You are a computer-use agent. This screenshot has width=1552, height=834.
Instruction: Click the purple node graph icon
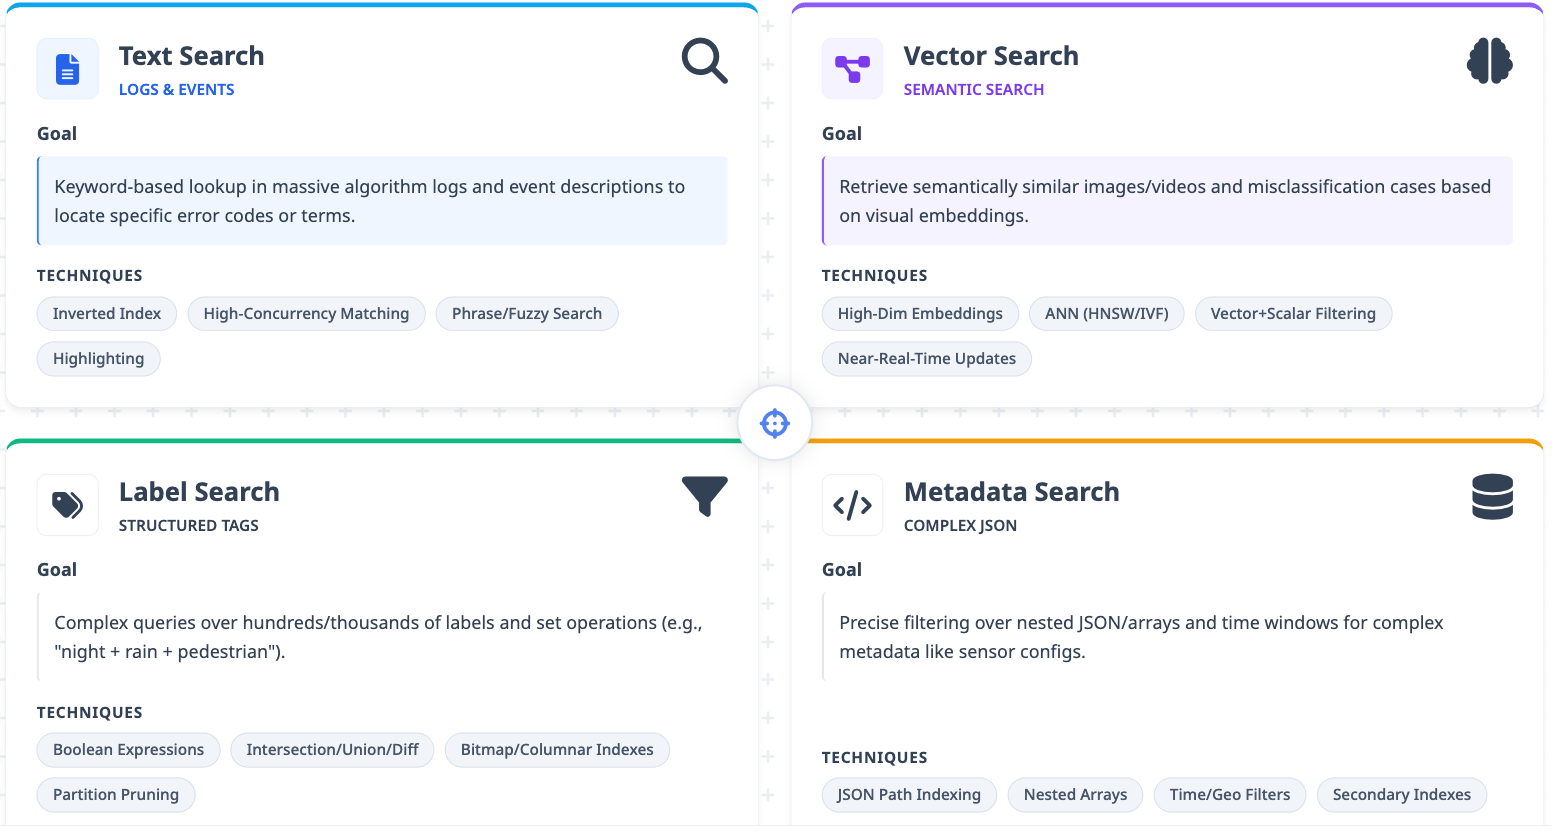[x=852, y=69]
